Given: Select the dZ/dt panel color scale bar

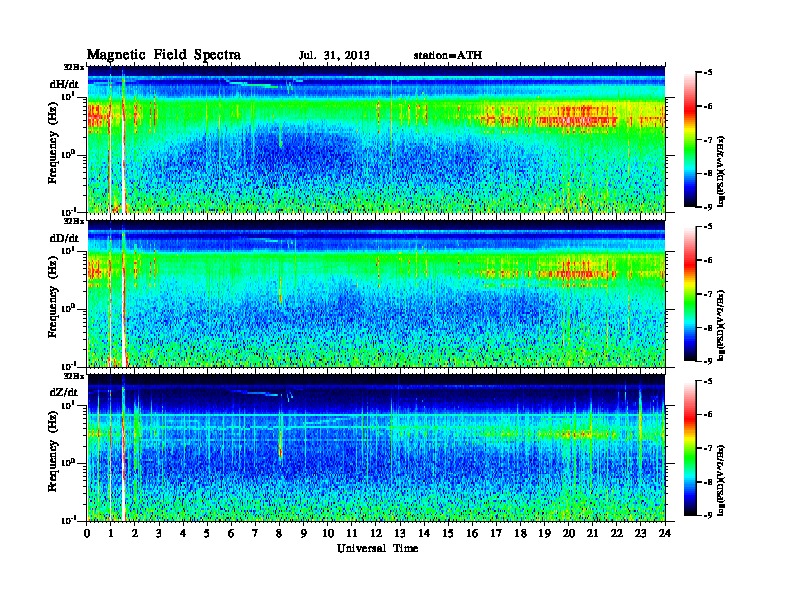Looking at the screenshot, I should 689,448.
